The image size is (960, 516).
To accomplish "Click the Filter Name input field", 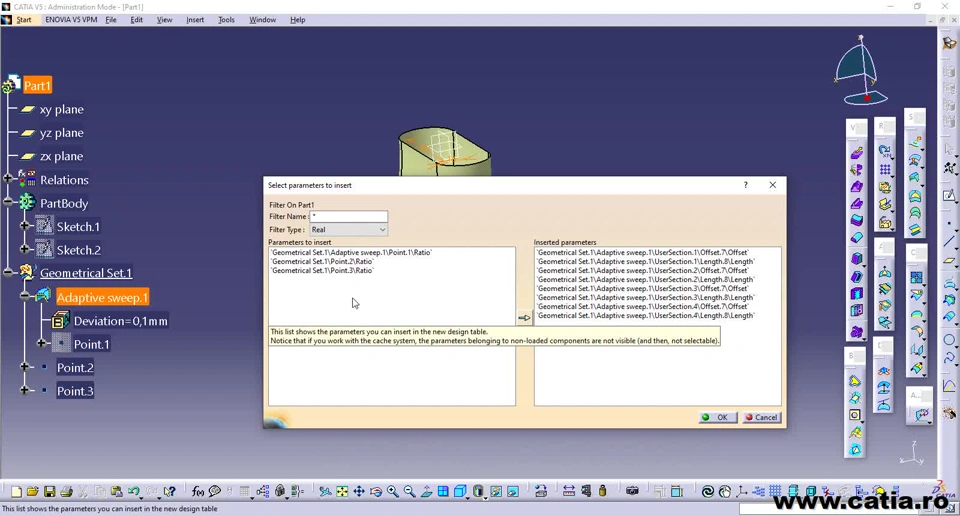I will click(x=348, y=216).
